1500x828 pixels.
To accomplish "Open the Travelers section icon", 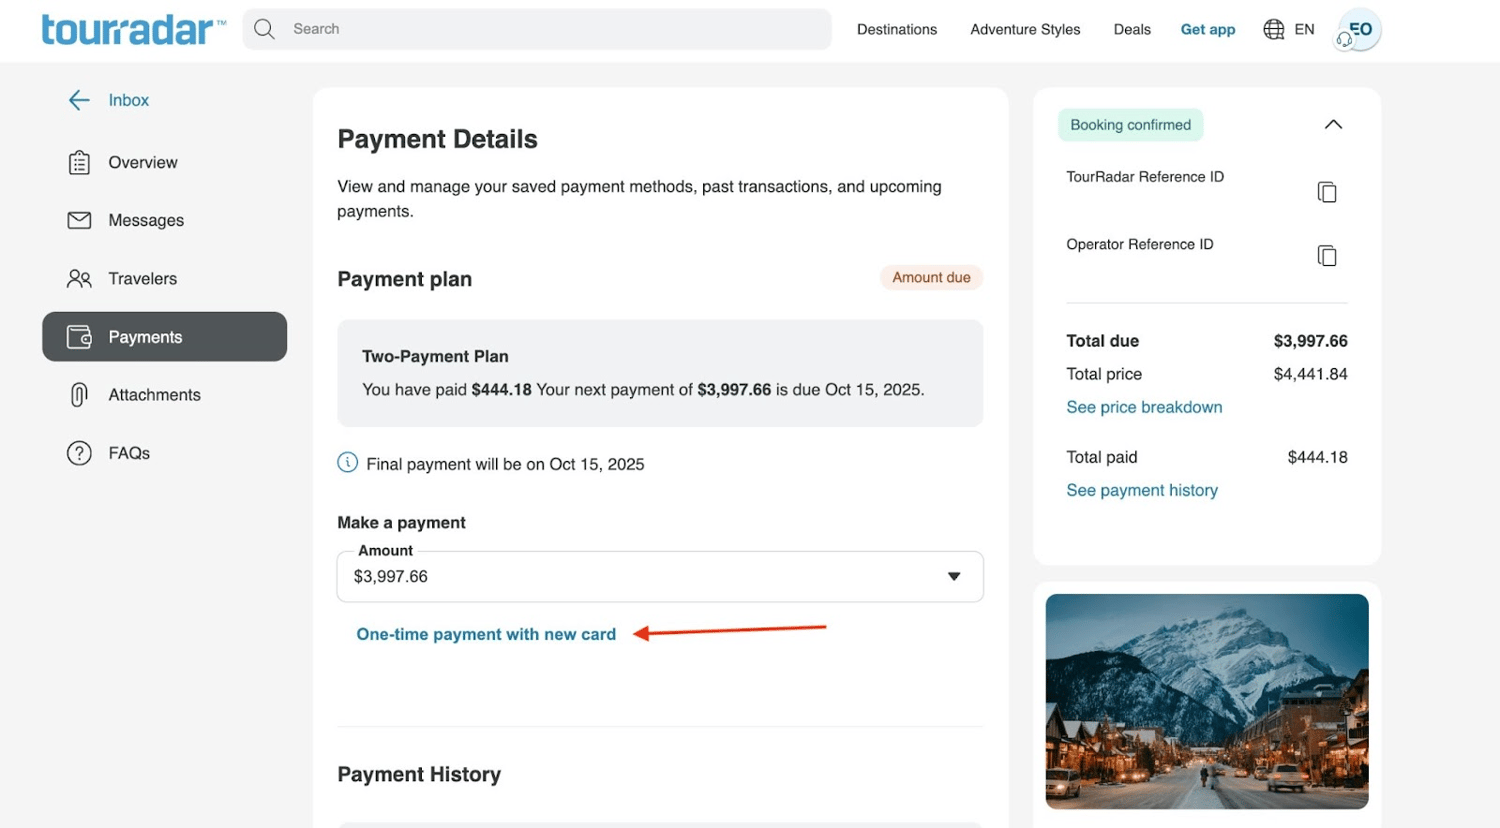I will 79,278.
